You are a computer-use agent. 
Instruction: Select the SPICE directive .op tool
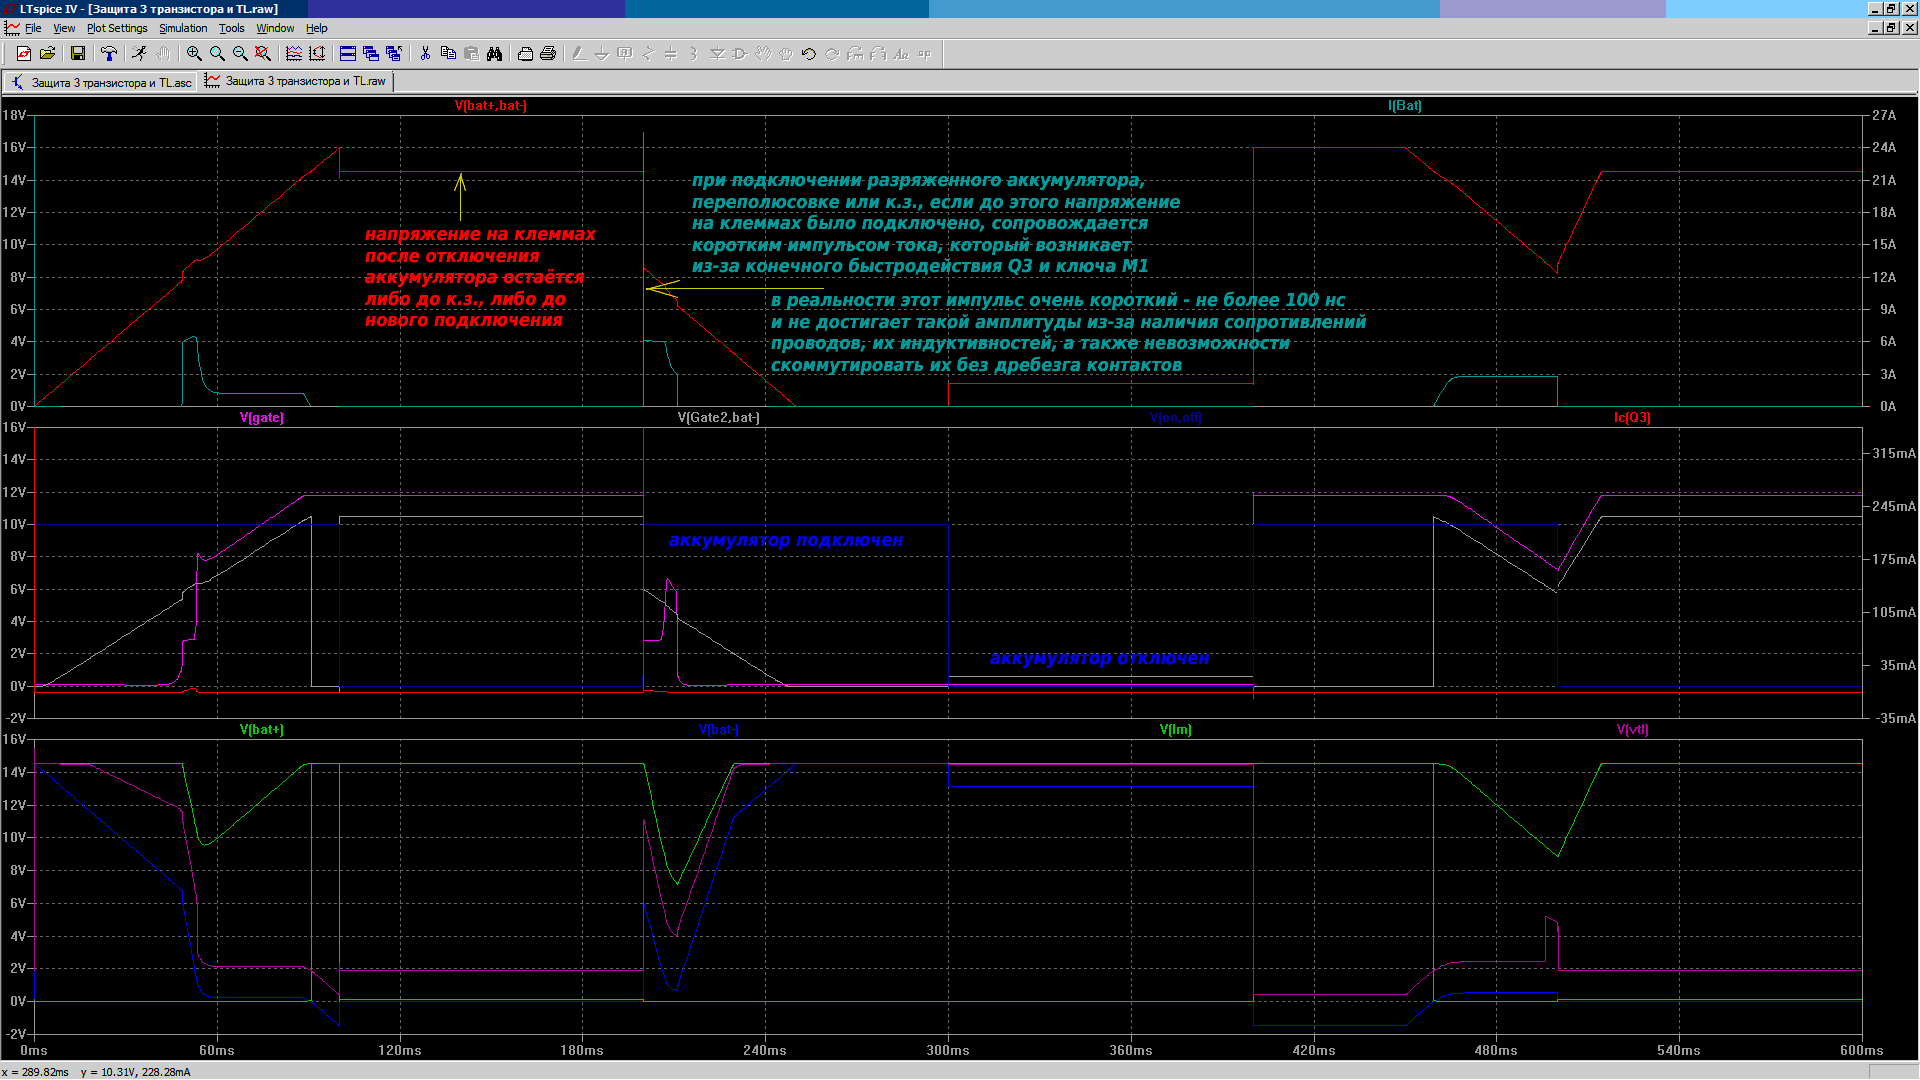point(924,54)
